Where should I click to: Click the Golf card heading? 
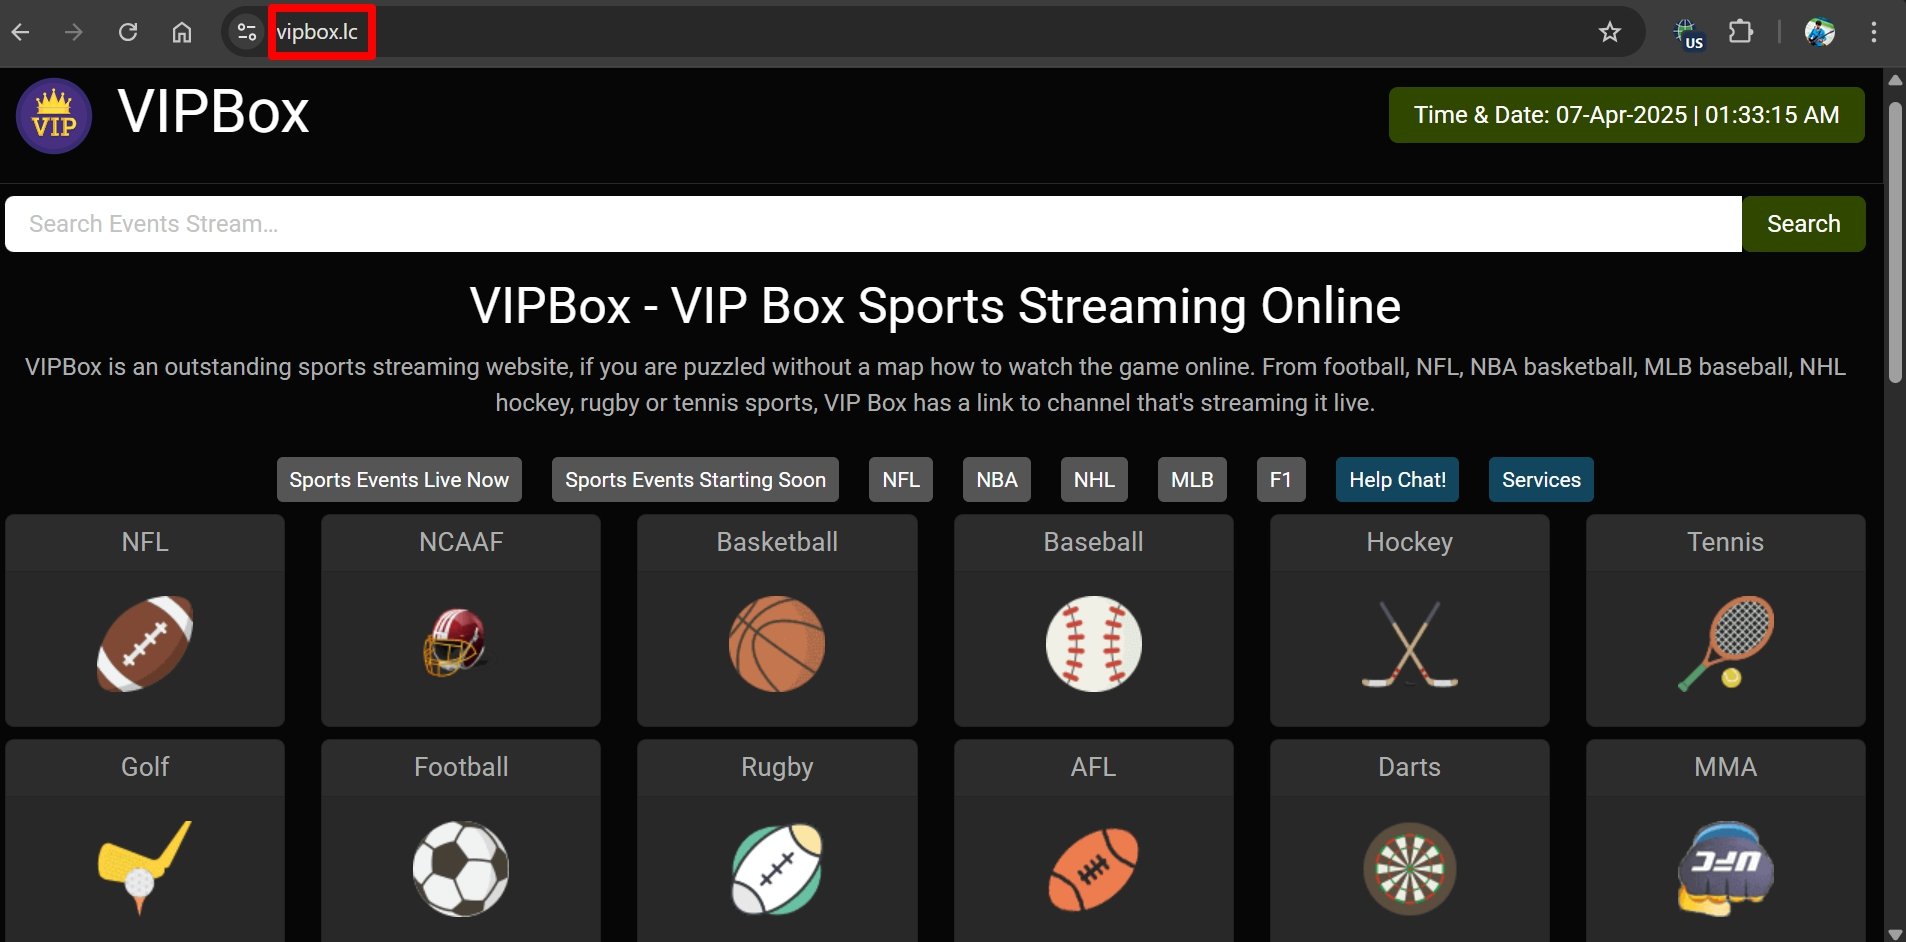coord(145,767)
